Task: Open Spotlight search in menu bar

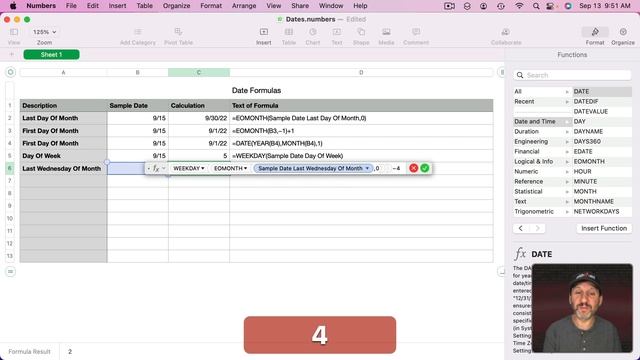Action: click(x=536, y=6)
